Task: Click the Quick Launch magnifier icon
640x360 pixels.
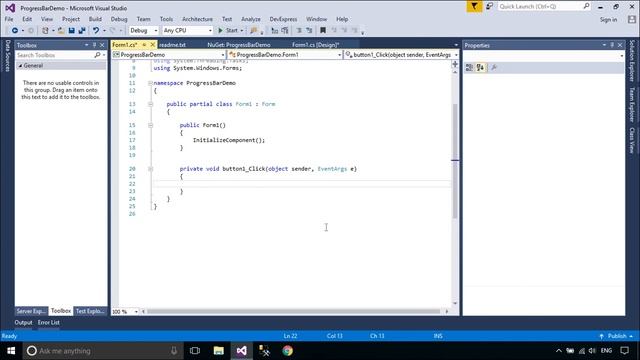Action: [586, 6]
